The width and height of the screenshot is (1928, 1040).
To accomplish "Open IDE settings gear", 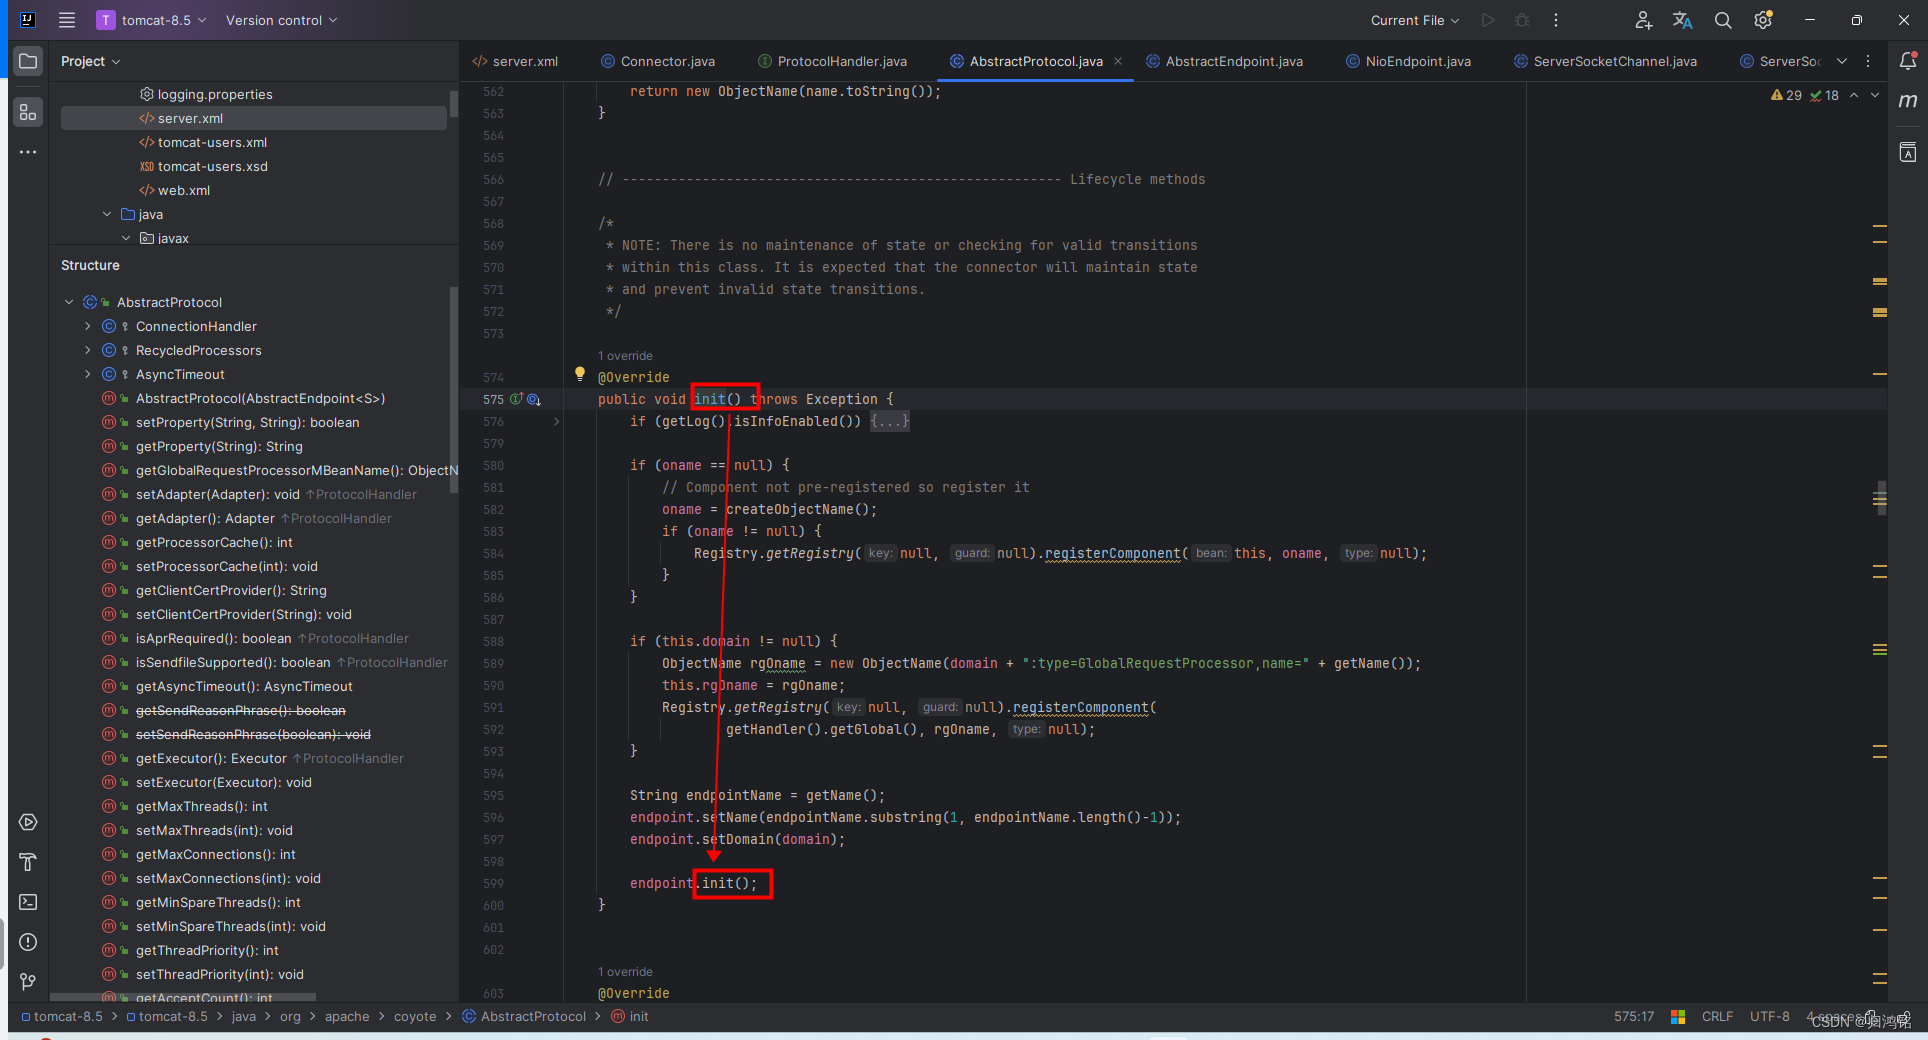I will coord(1763,20).
